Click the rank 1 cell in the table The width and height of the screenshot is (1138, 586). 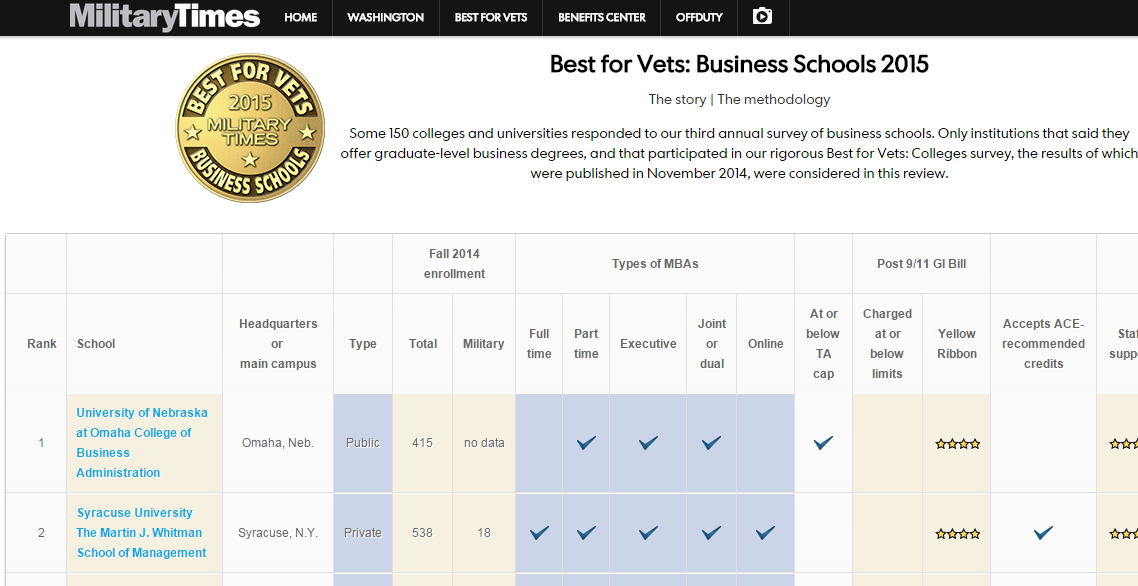(41, 442)
